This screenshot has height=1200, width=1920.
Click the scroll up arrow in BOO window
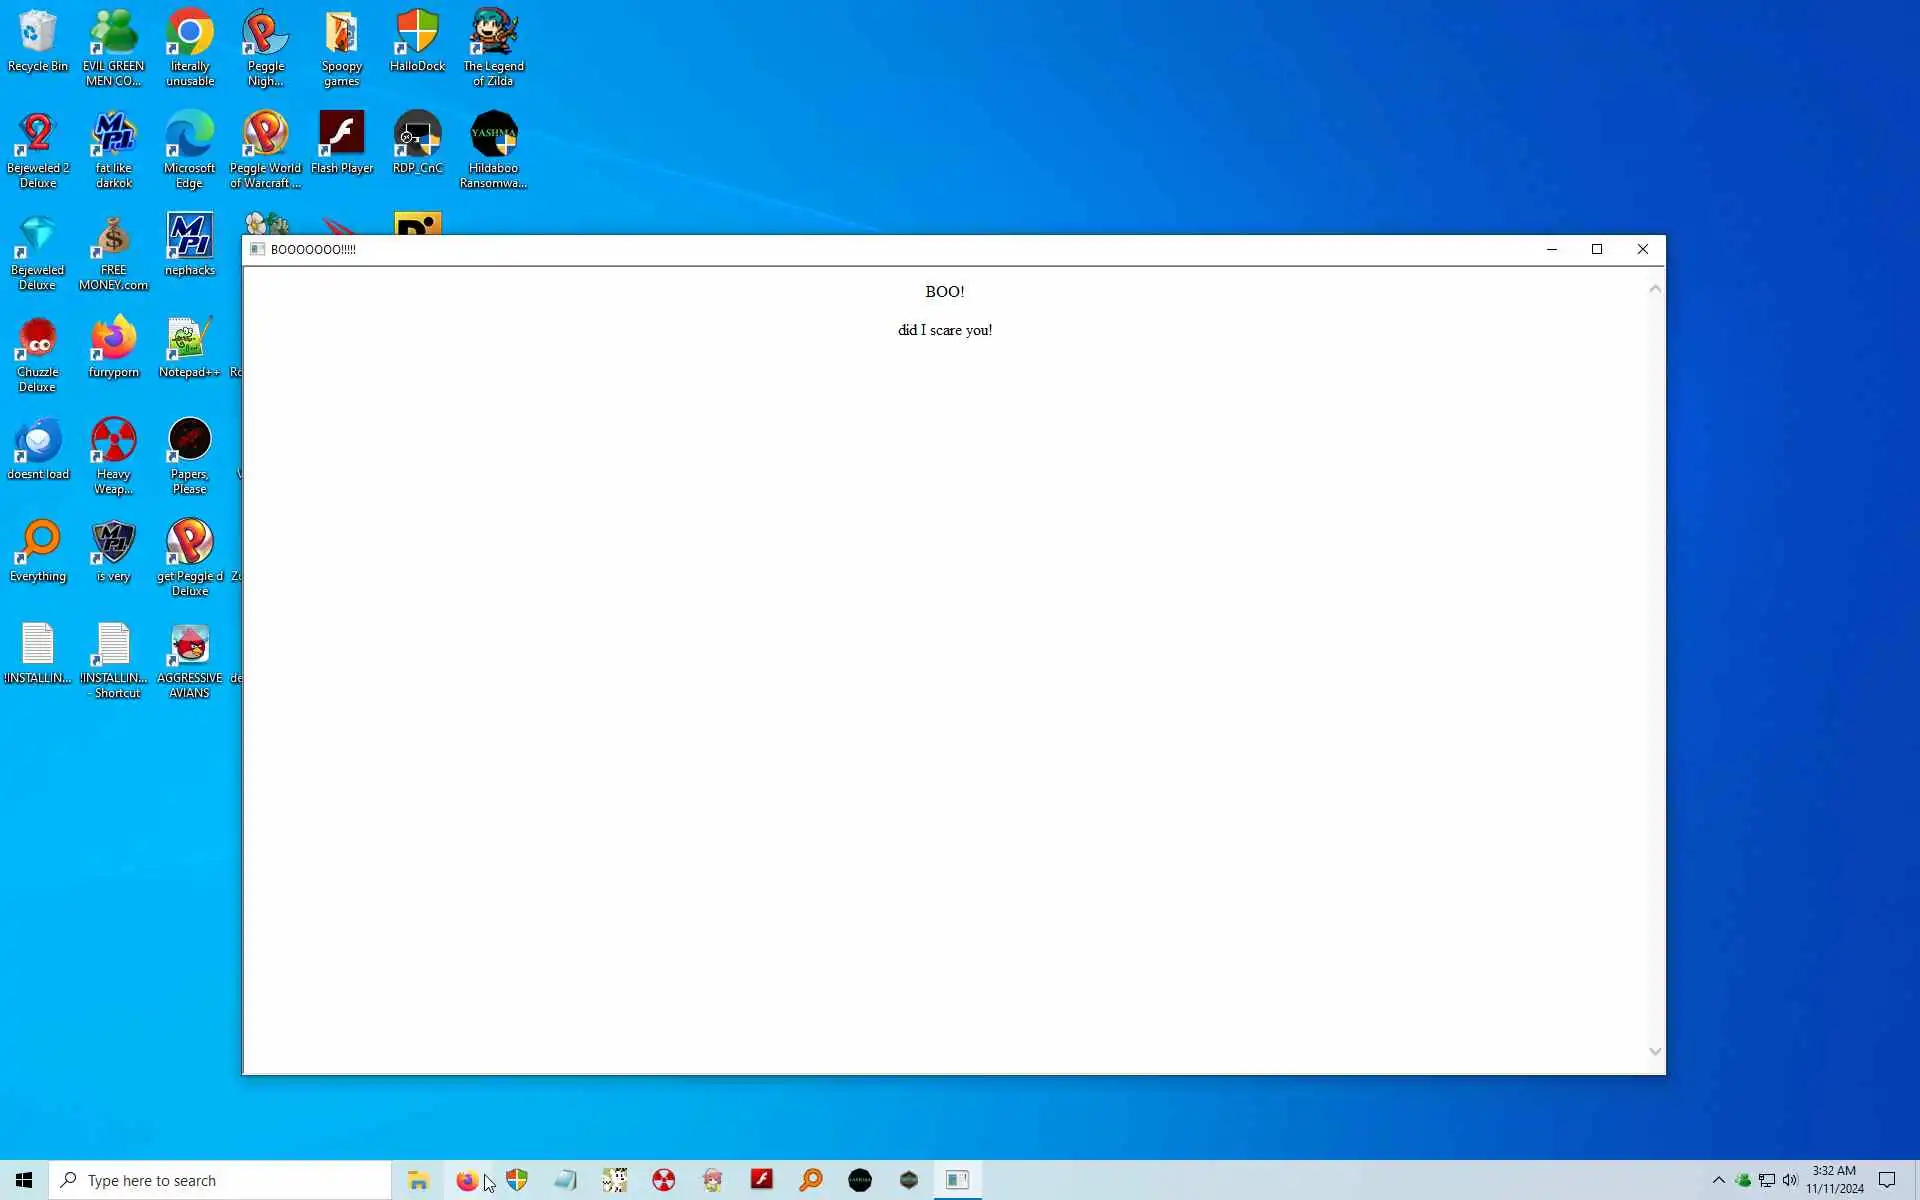coord(1654,289)
